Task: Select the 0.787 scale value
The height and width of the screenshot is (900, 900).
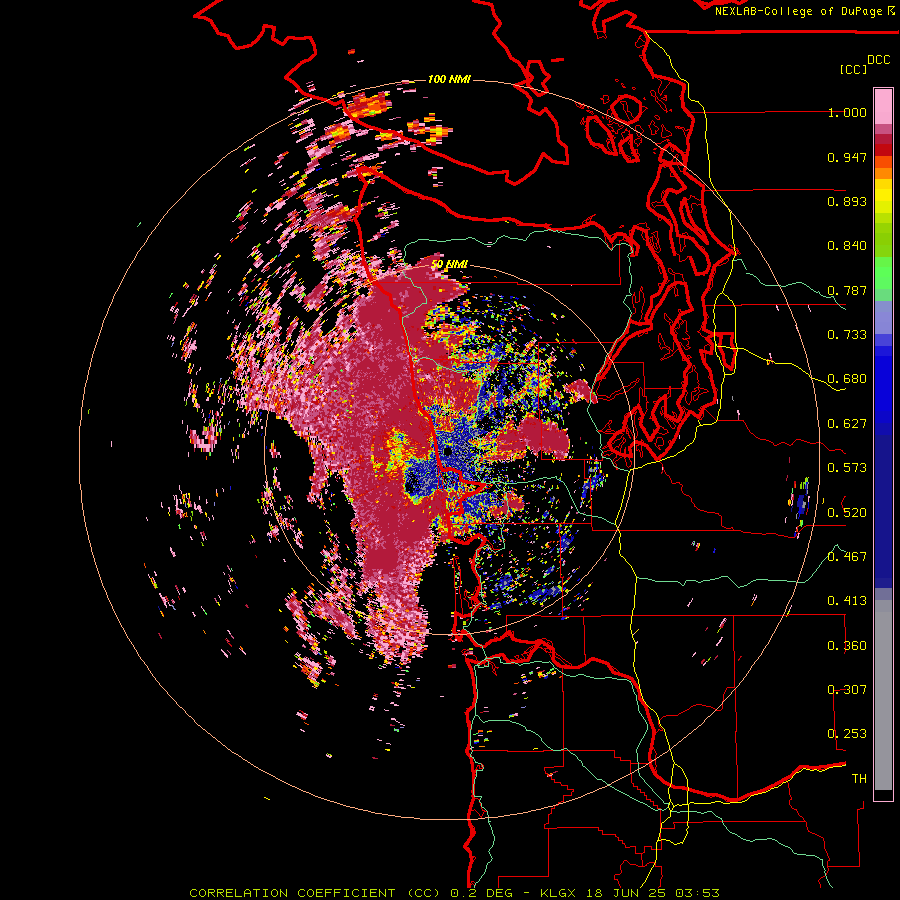Action: click(x=847, y=290)
